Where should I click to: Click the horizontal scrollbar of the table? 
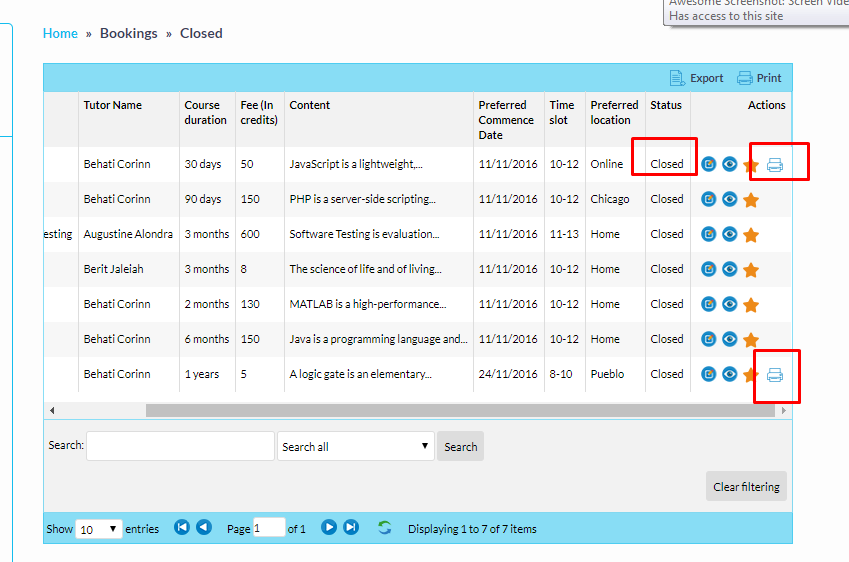pyautogui.click(x=460, y=410)
